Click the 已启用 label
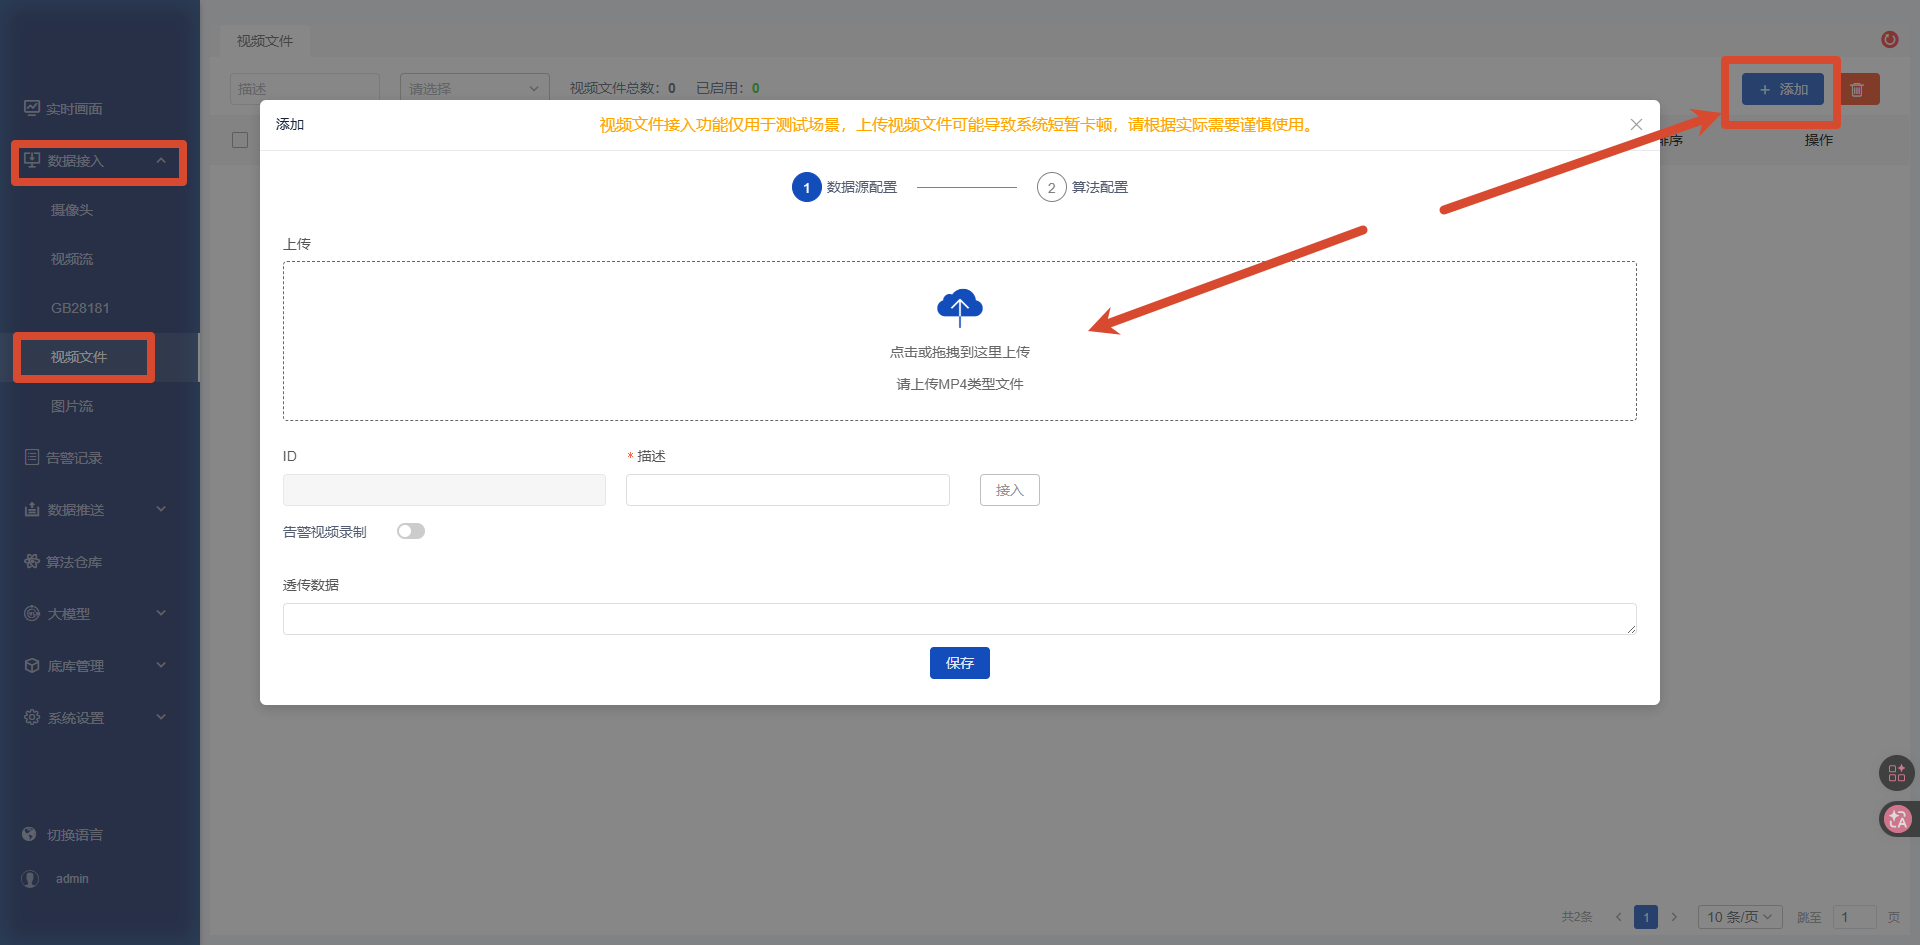The image size is (1920, 945). 719,88
